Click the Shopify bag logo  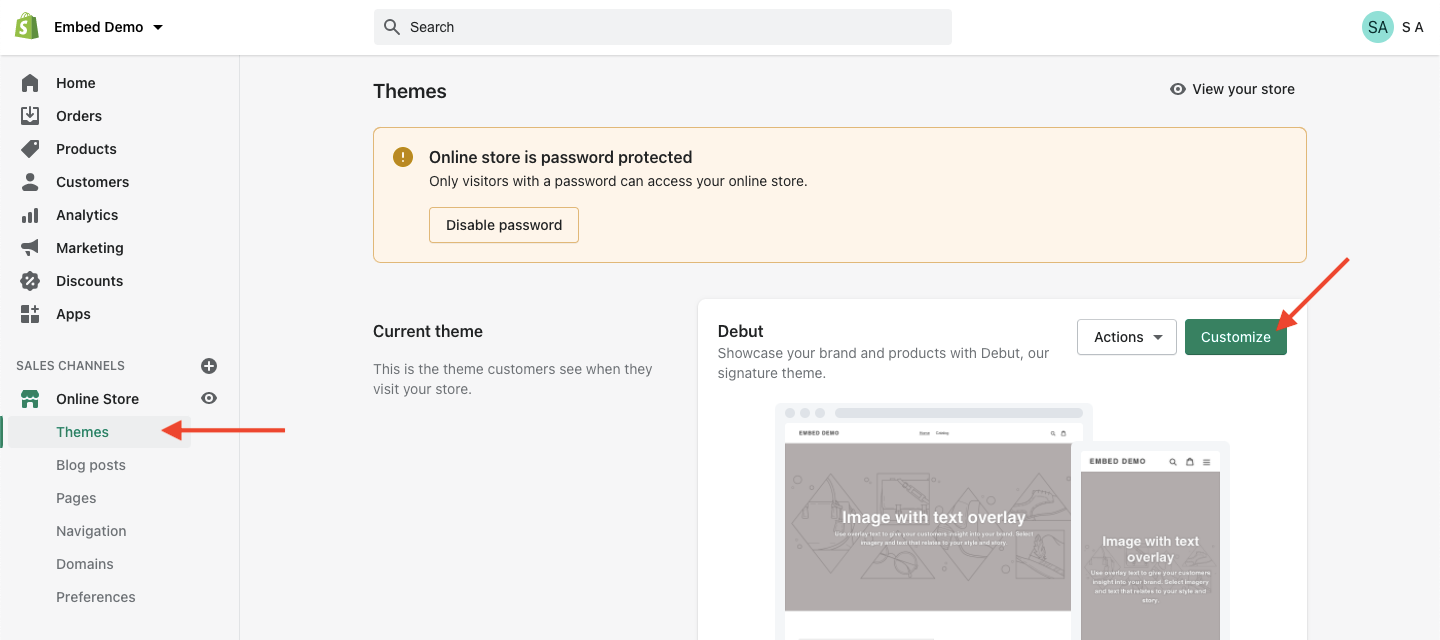coord(27,27)
